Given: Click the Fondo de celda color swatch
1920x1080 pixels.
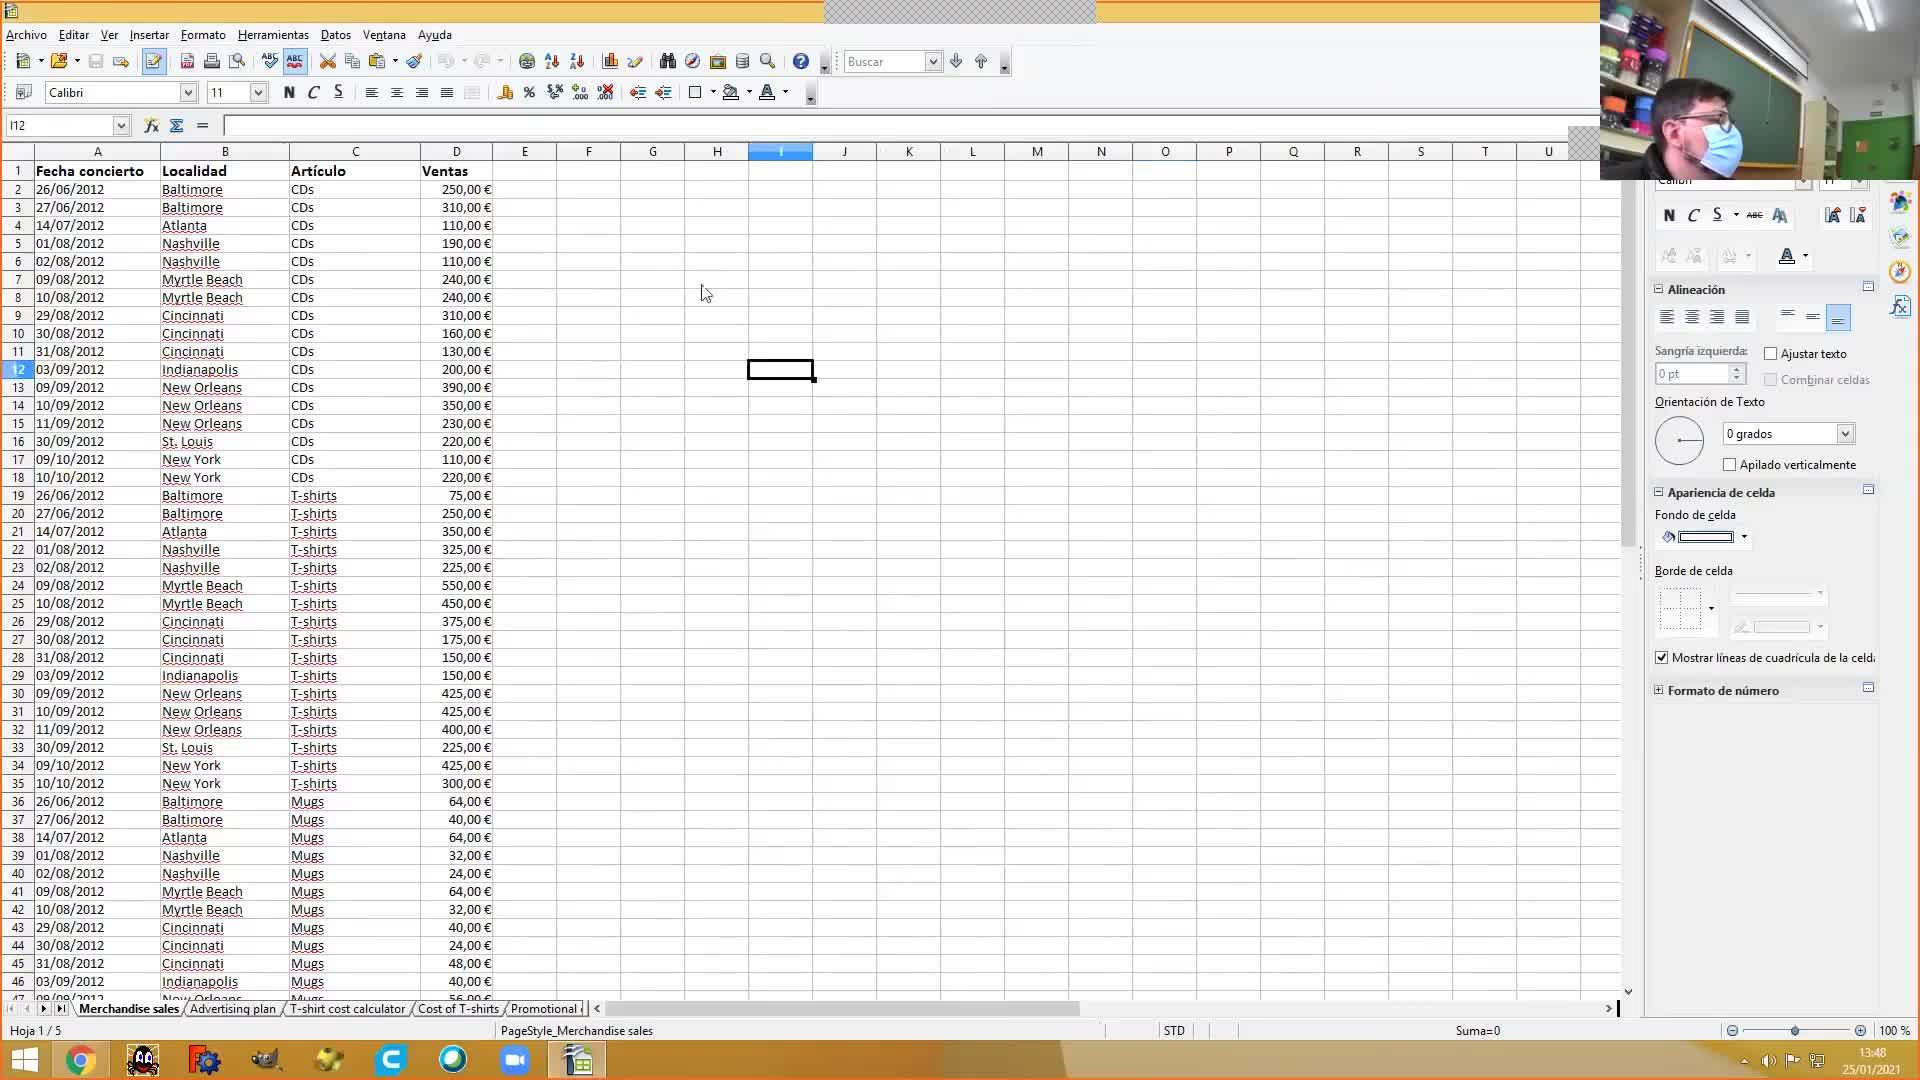Looking at the screenshot, I should coord(1705,538).
